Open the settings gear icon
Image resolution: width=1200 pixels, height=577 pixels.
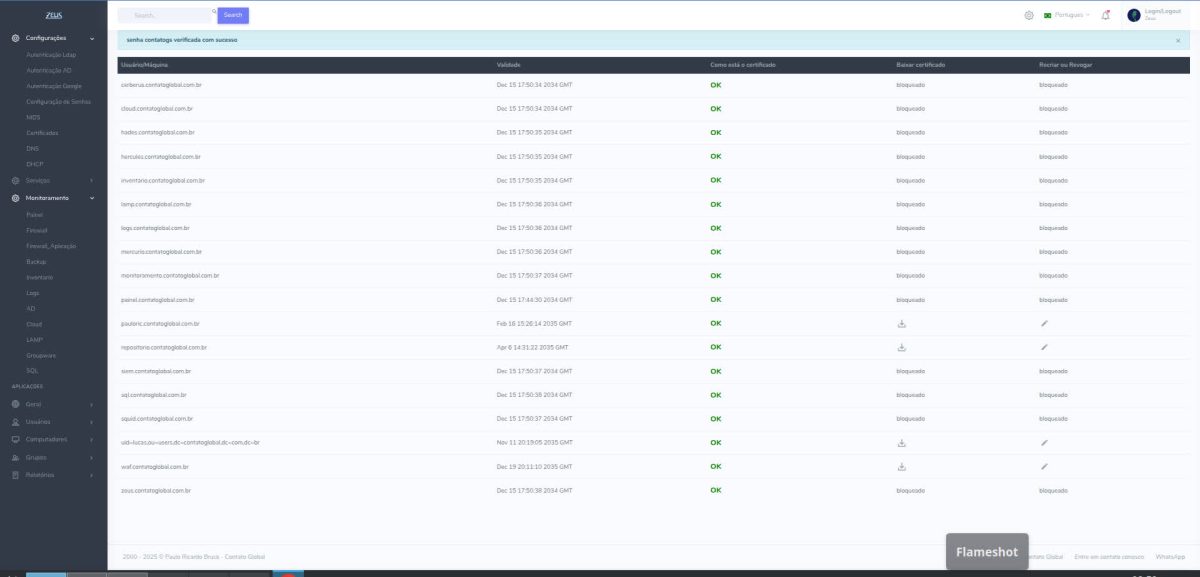(x=1029, y=15)
